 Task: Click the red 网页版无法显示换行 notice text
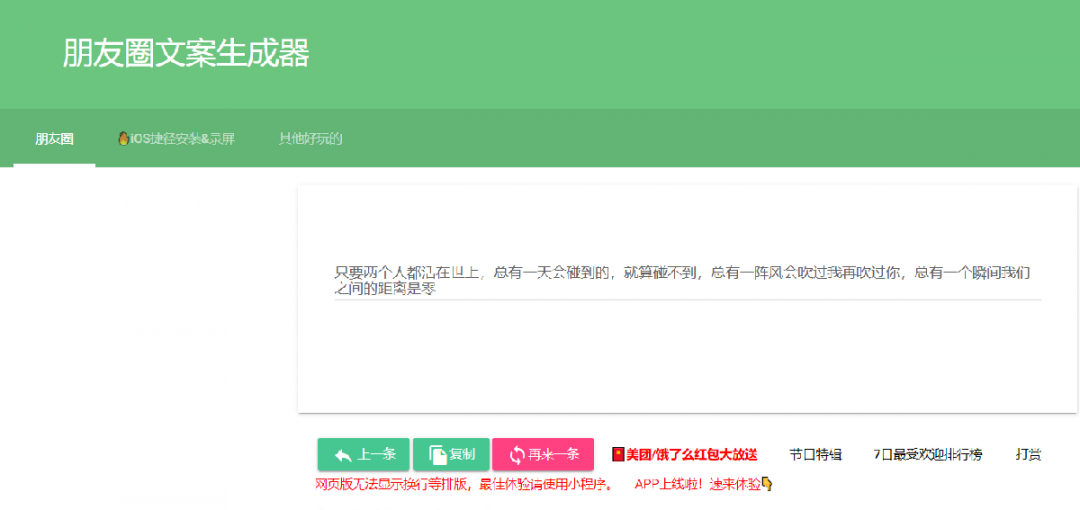[x=463, y=484]
